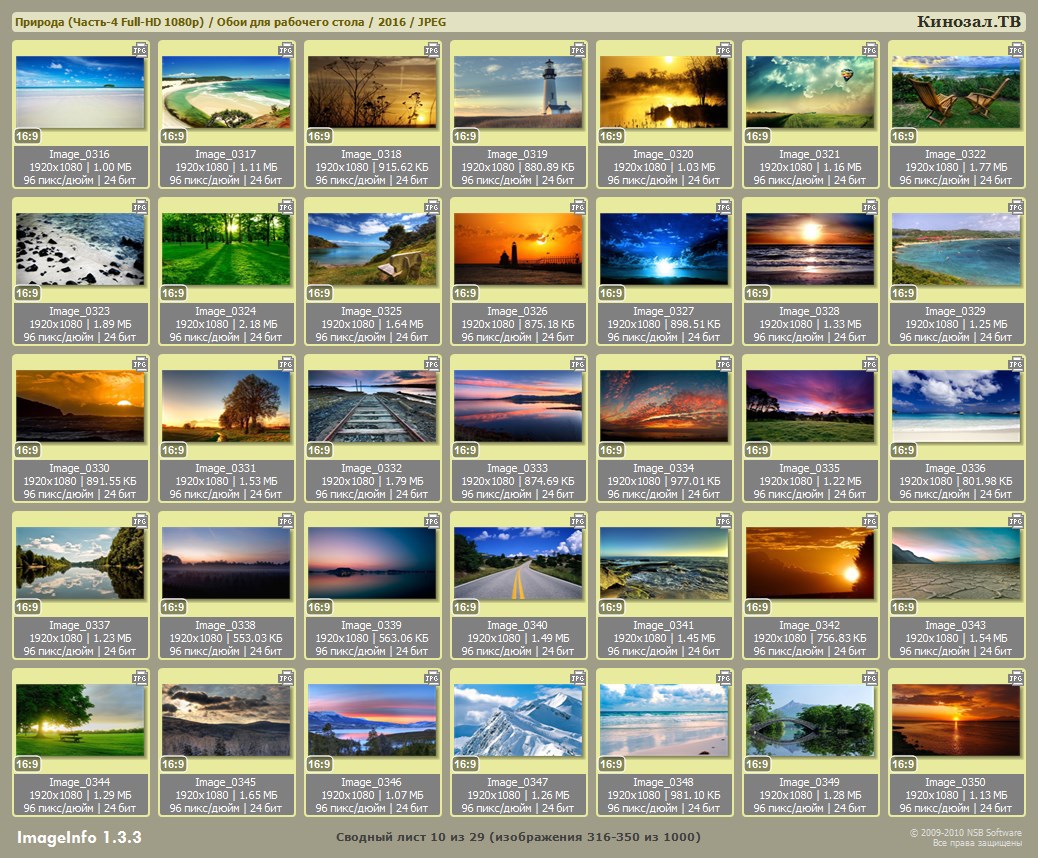Click the "1920x1080 | 2.18 МБ" size line
Screen dimensions: 1038x858
point(226,324)
